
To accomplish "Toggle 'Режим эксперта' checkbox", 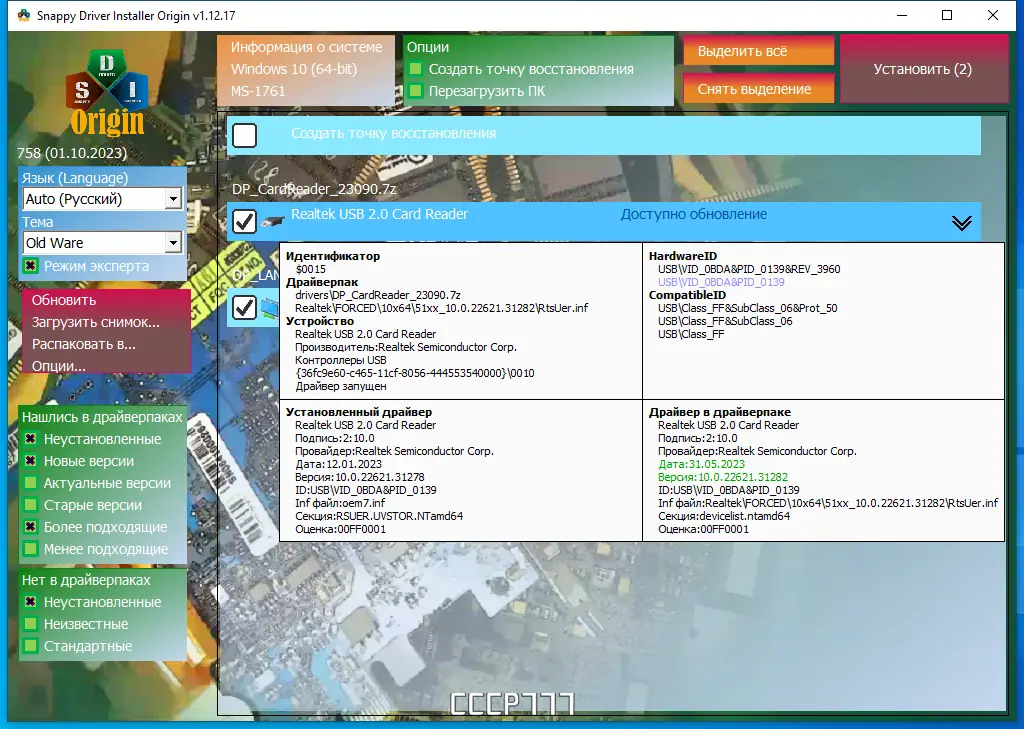I will pyautogui.click(x=30, y=266).
